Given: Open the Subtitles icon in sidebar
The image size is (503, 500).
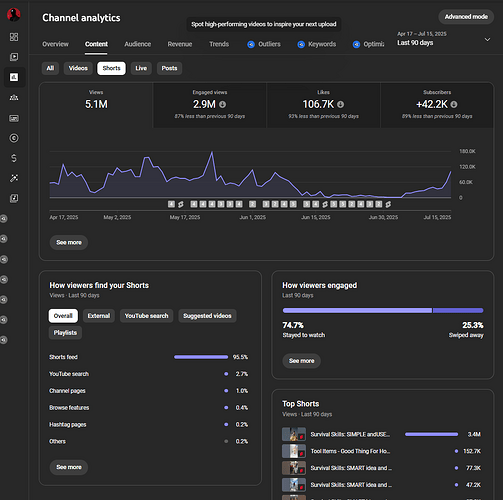Looking at the screenshot, I should (14, 118).
